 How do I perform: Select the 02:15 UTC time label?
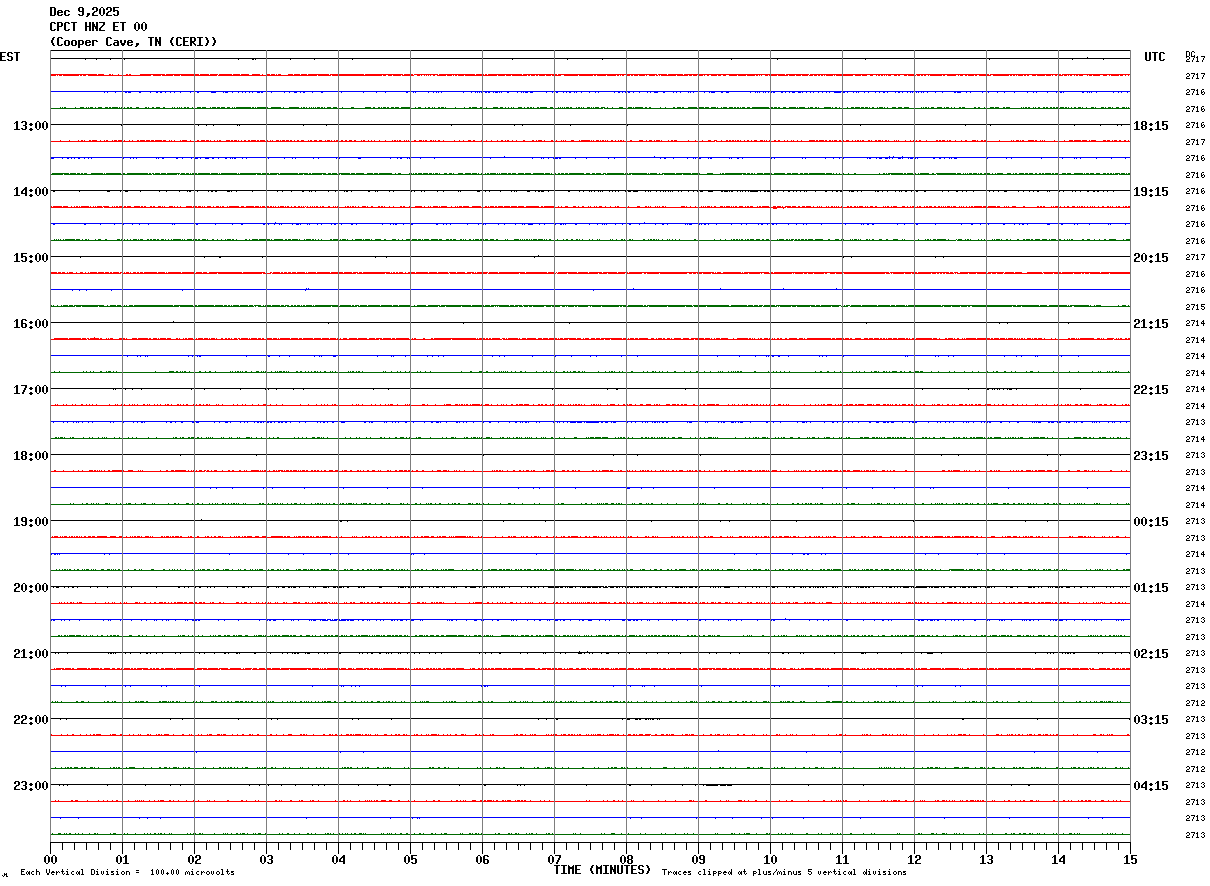pos(1151,653)
